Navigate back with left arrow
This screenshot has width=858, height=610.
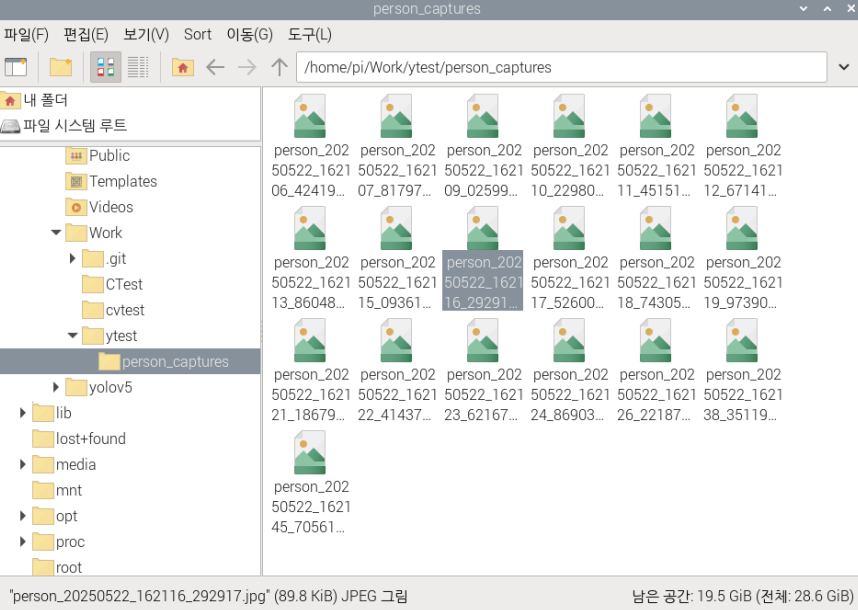[x=215, y=67]
